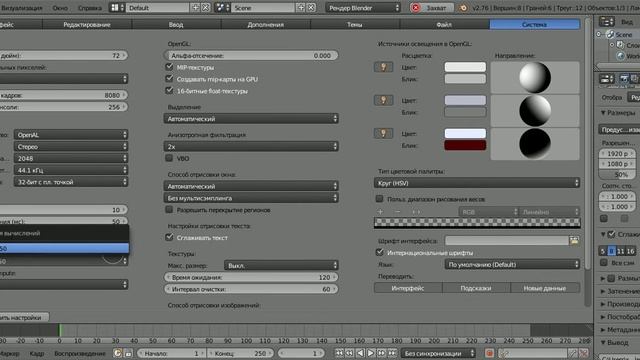Image resolution: width=640 pixels, height=360 pixels.
Task: Open the Выделение Автоматический dropdown
Action: (251, 119)
